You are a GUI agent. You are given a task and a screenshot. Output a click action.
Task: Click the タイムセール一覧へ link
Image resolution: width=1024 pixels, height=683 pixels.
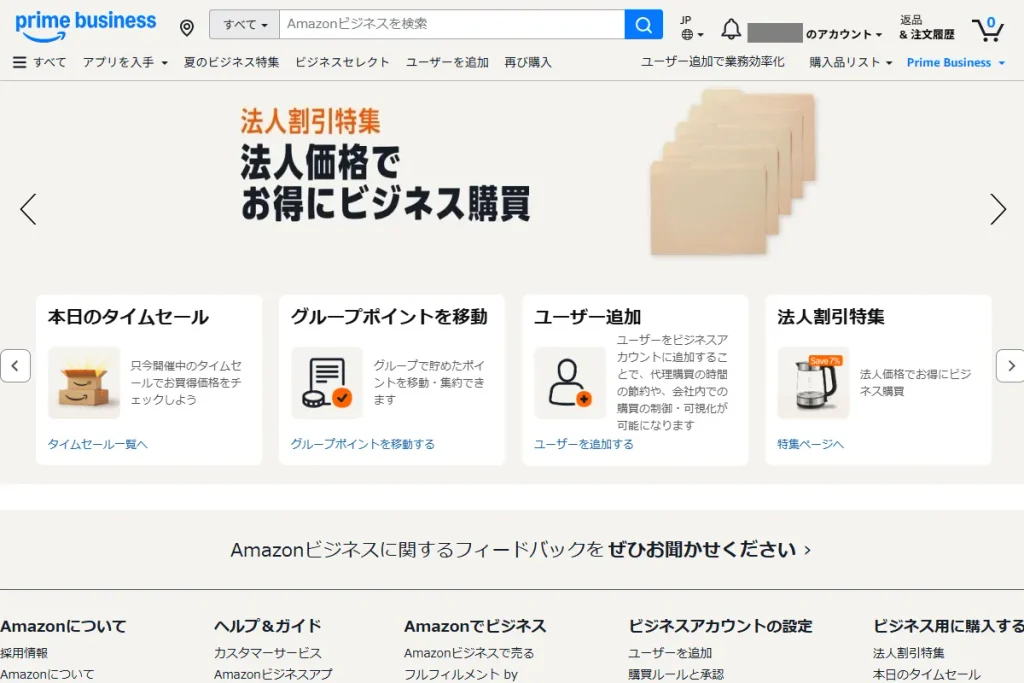click(97, 444)
